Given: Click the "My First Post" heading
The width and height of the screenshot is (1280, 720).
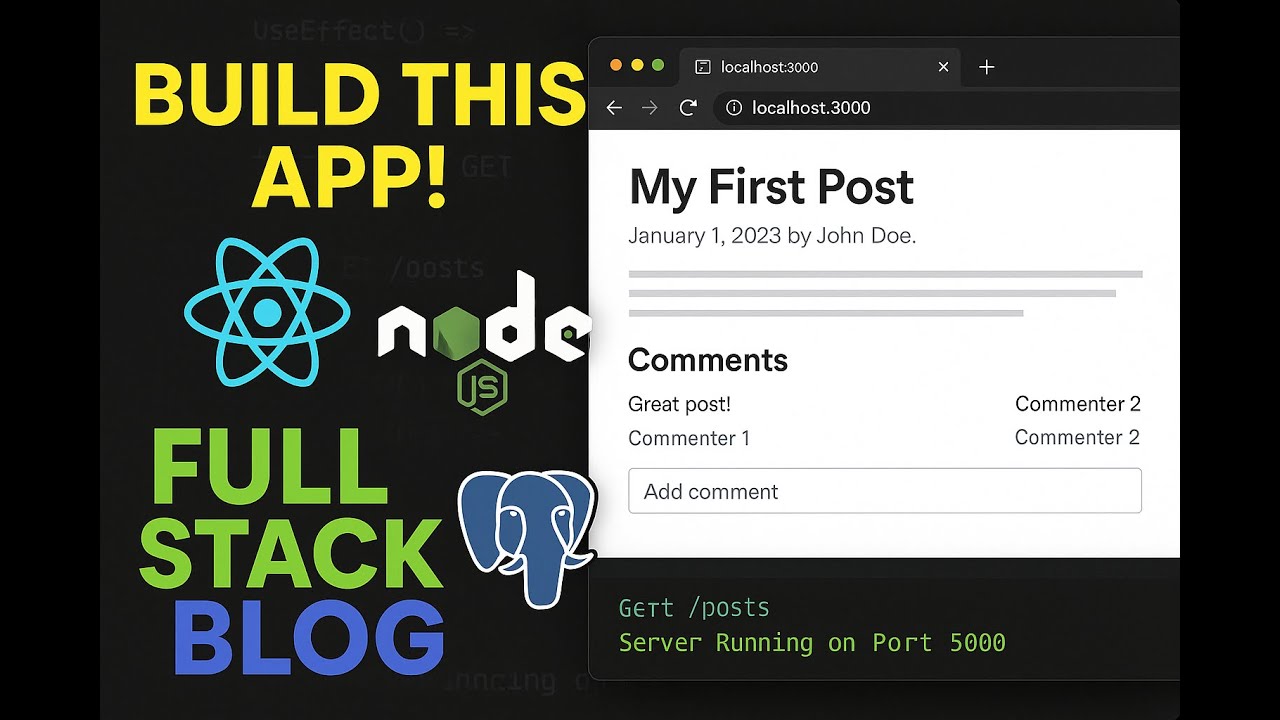Looking at the screenshot, I should click(771, 187).
